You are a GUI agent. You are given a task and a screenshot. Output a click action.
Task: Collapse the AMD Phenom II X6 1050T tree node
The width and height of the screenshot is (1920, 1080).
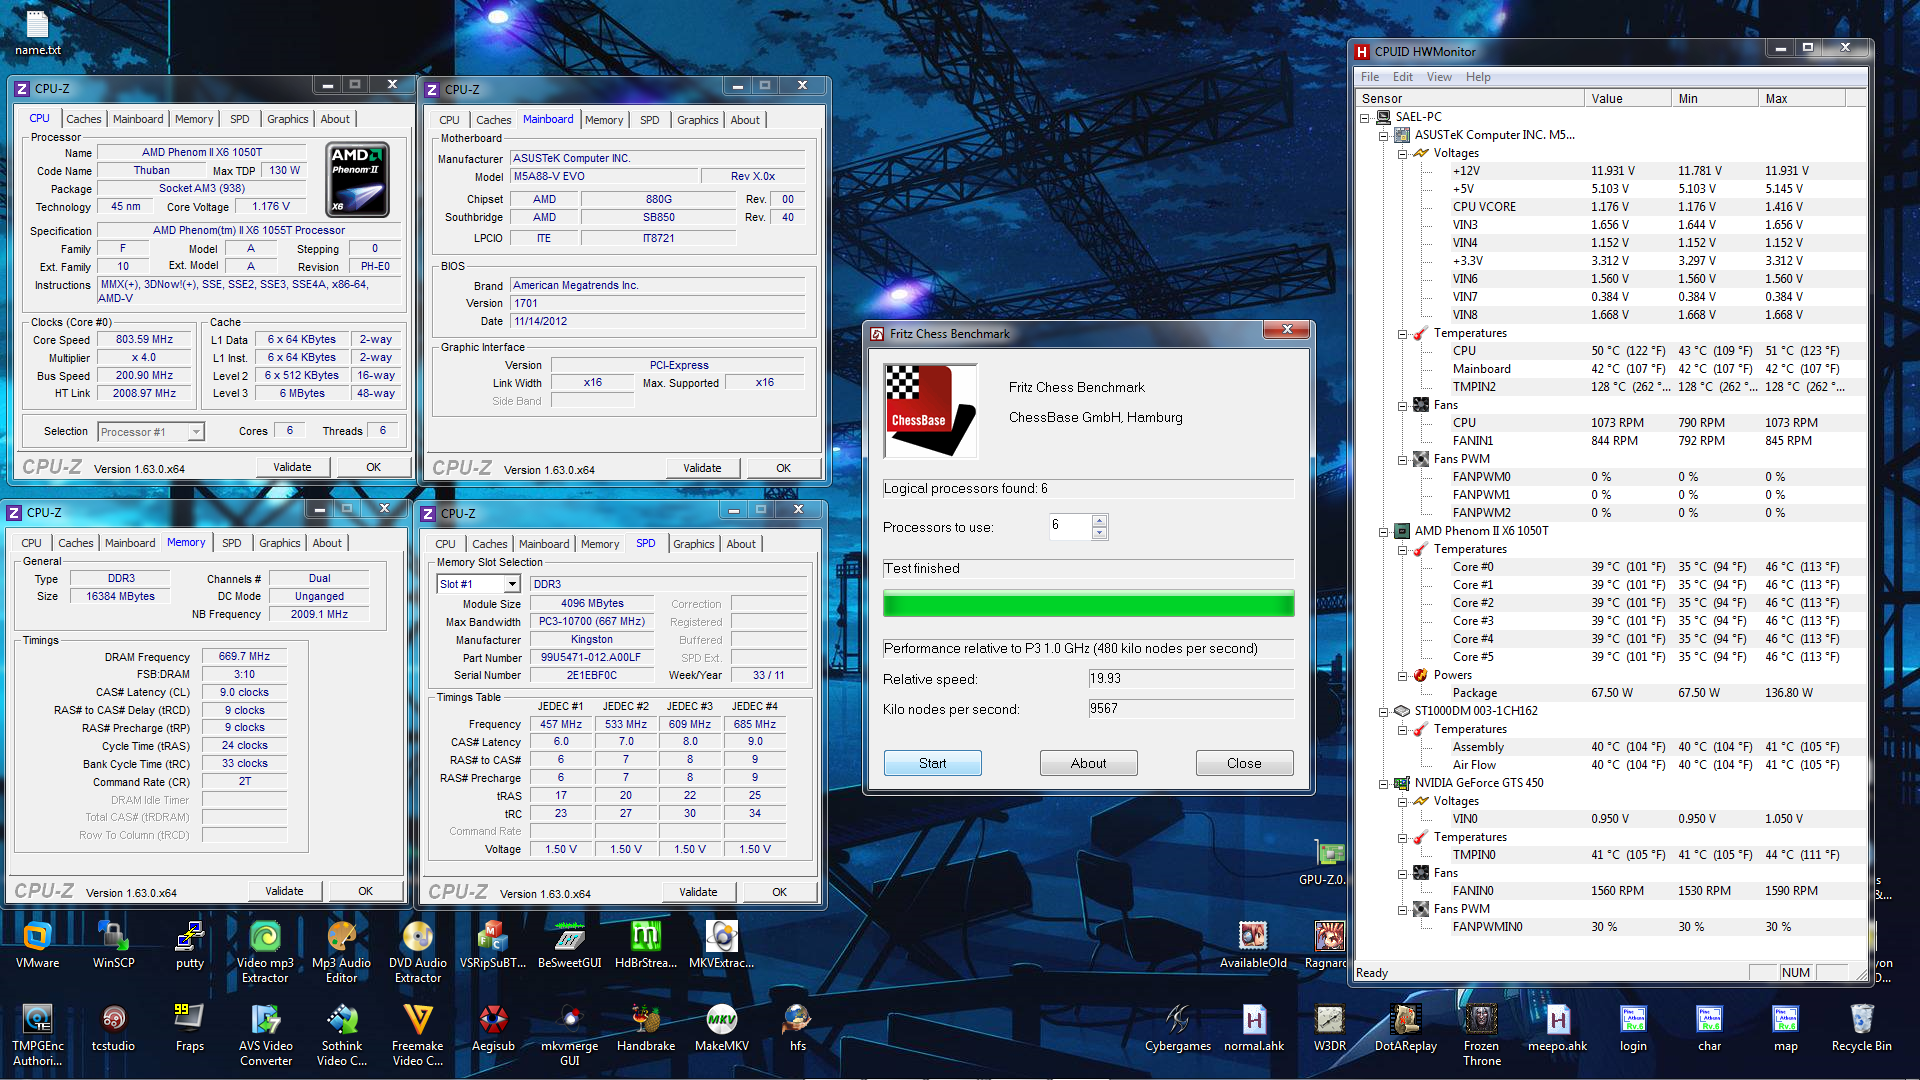(x=1384, y=532)
